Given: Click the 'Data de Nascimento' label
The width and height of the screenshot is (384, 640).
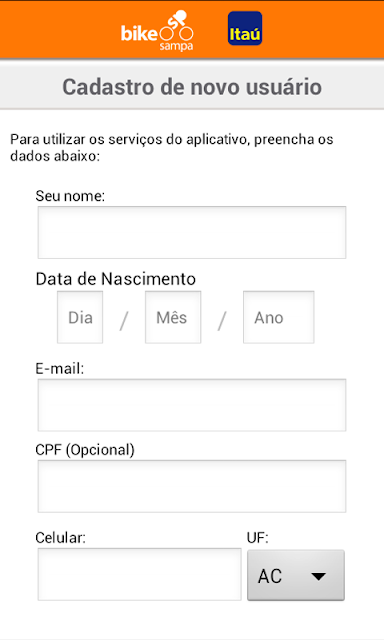Looking at the screenshot, I should [115, 279].
